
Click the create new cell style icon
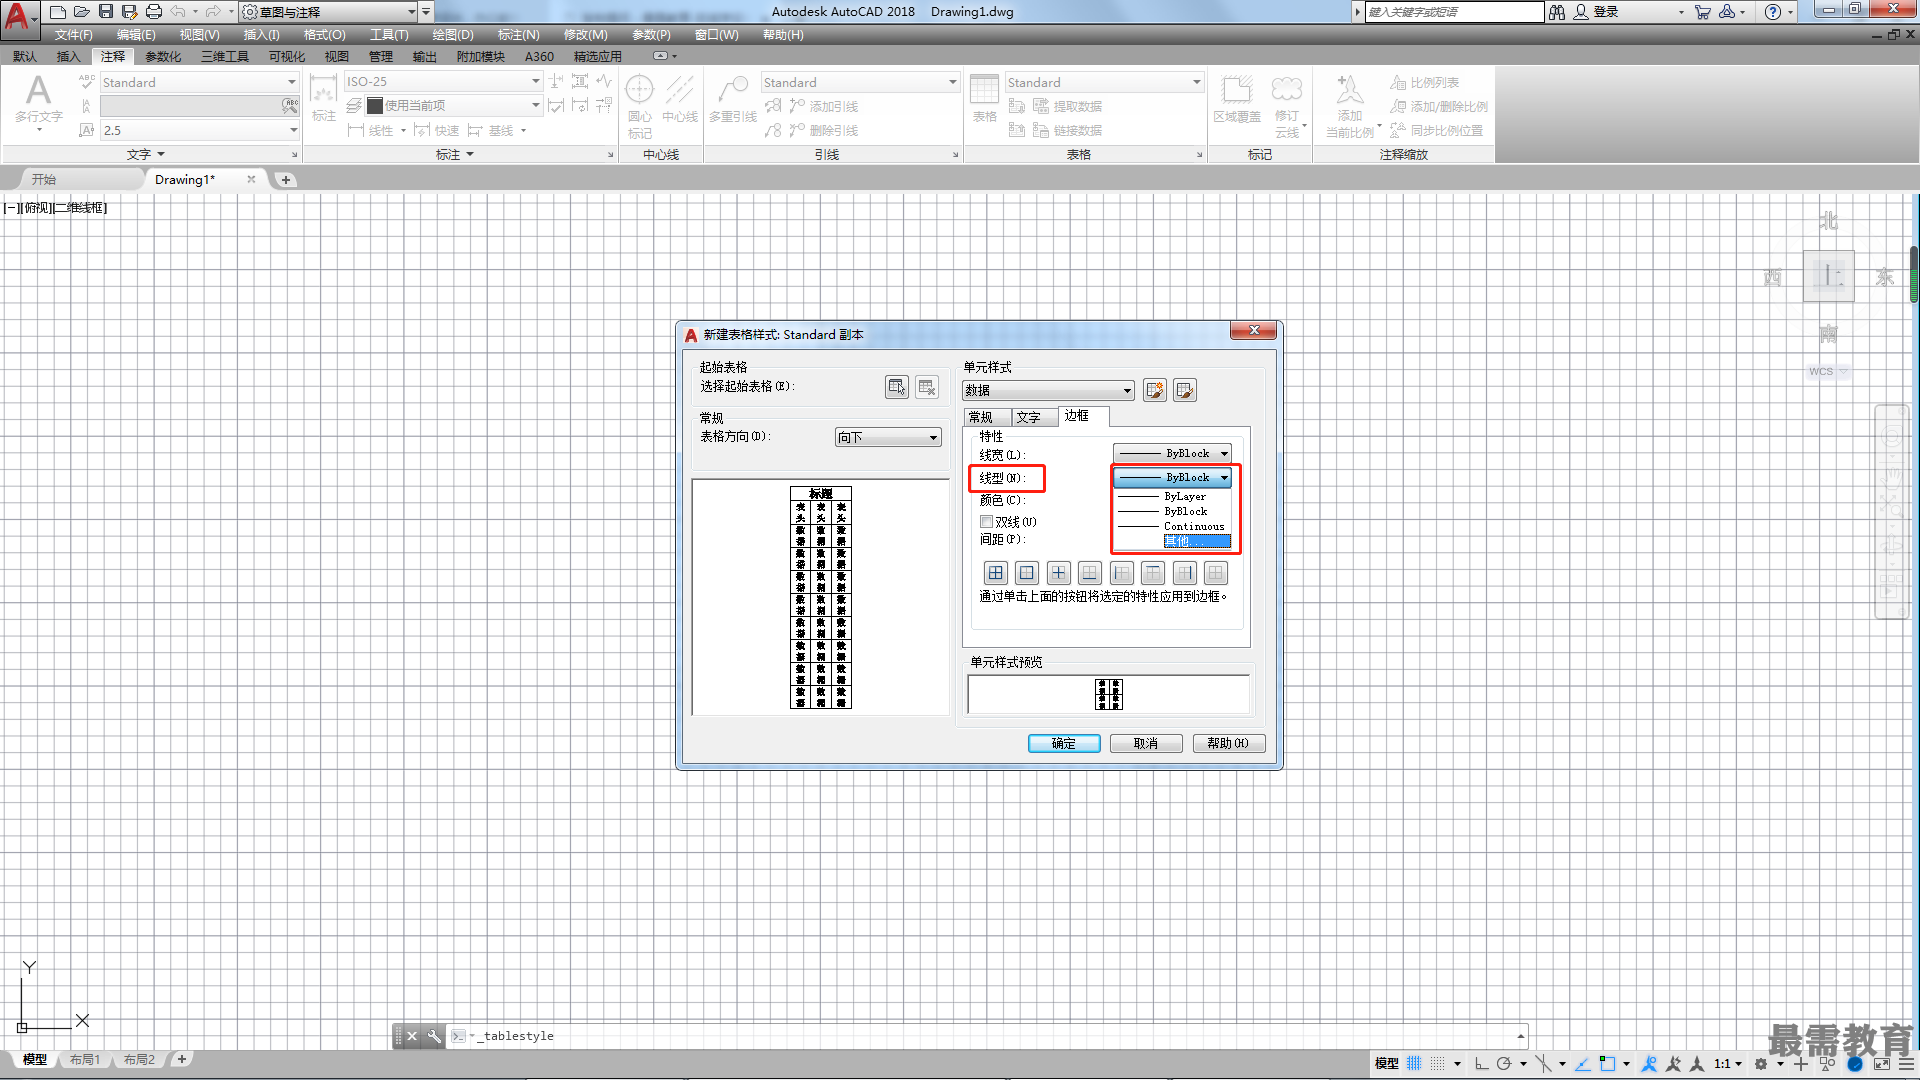click(x=1155, y=390)
